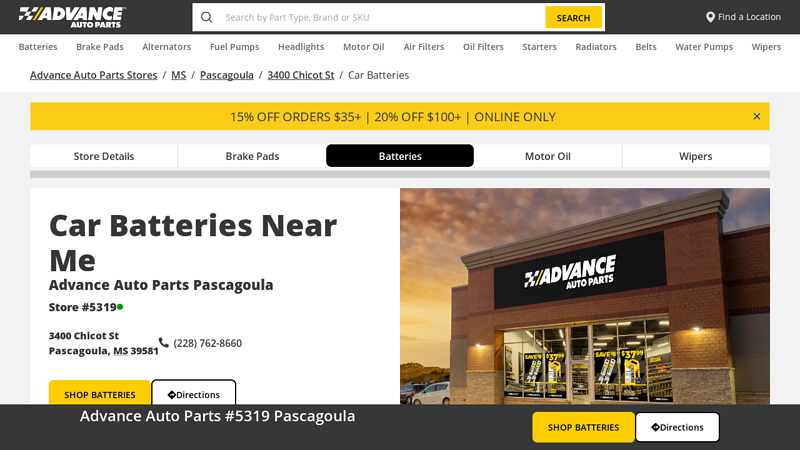Click the green open-status dot
Image resolution: width=800 pixels, height=450 pixels.
point(120,307)
